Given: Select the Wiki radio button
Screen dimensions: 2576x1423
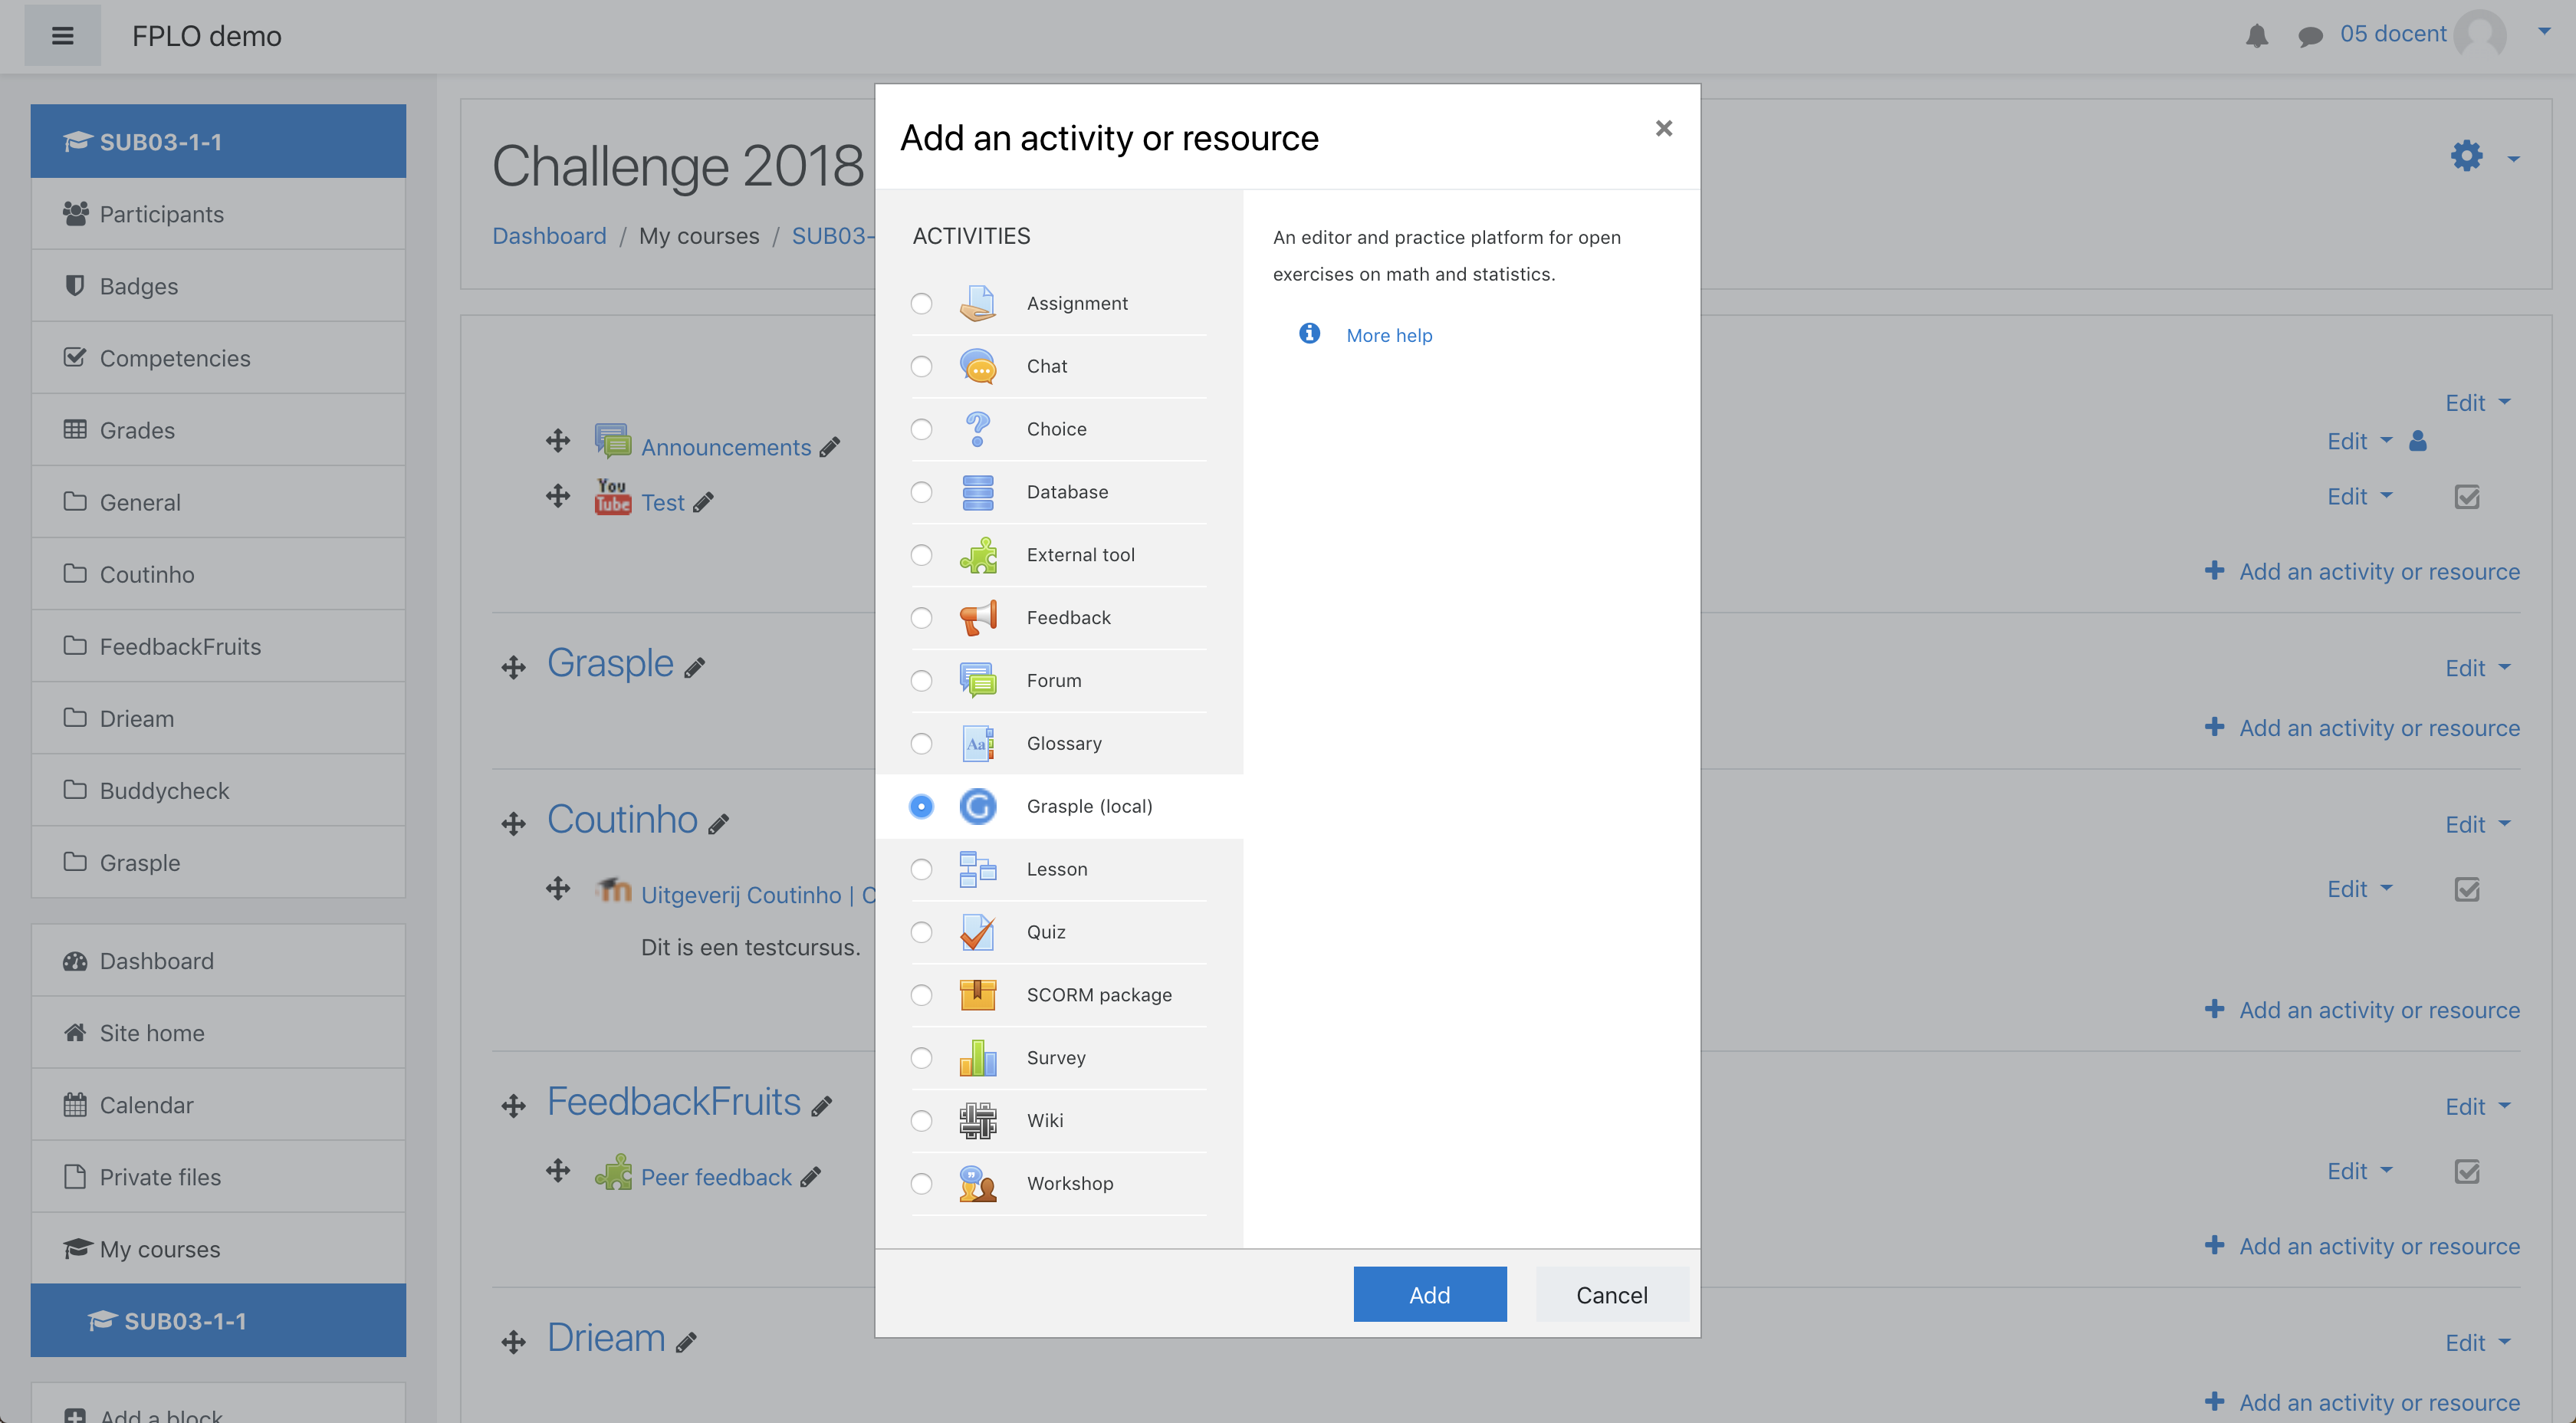Looking at the screenshot, I should pyautogui.click(x=921, y=1120).
